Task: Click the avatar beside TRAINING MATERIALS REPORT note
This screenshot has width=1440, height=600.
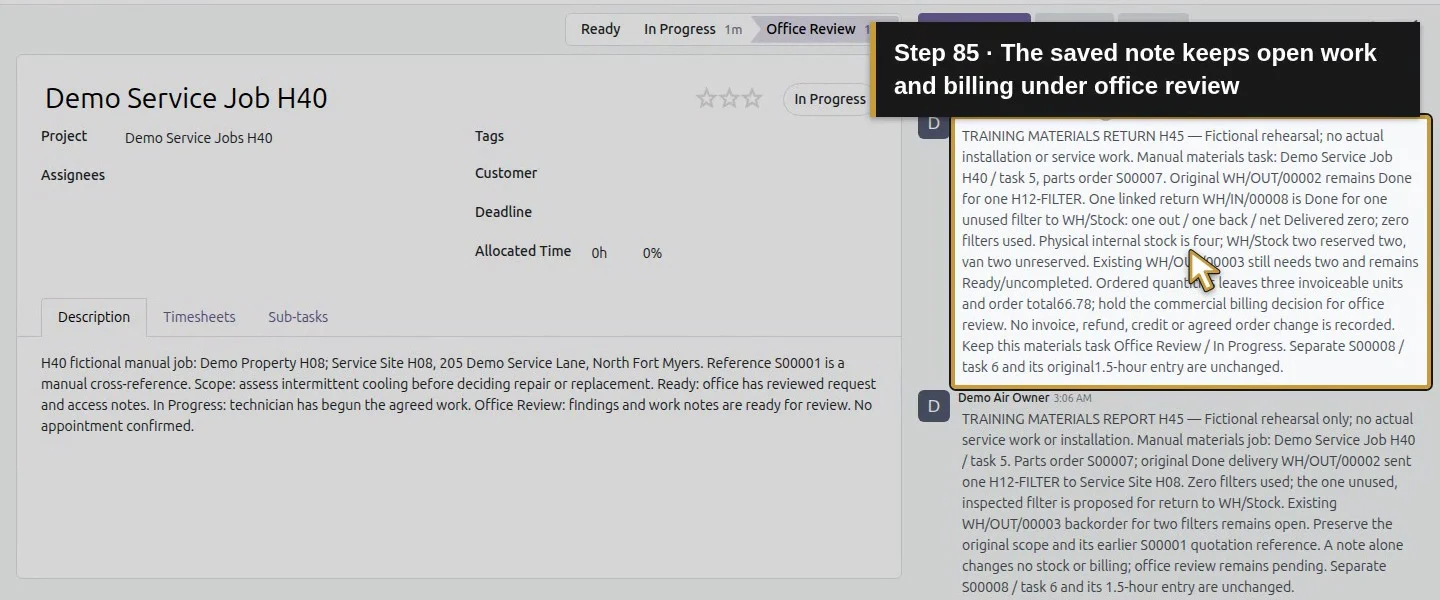Action: click(x=934, y=406)
